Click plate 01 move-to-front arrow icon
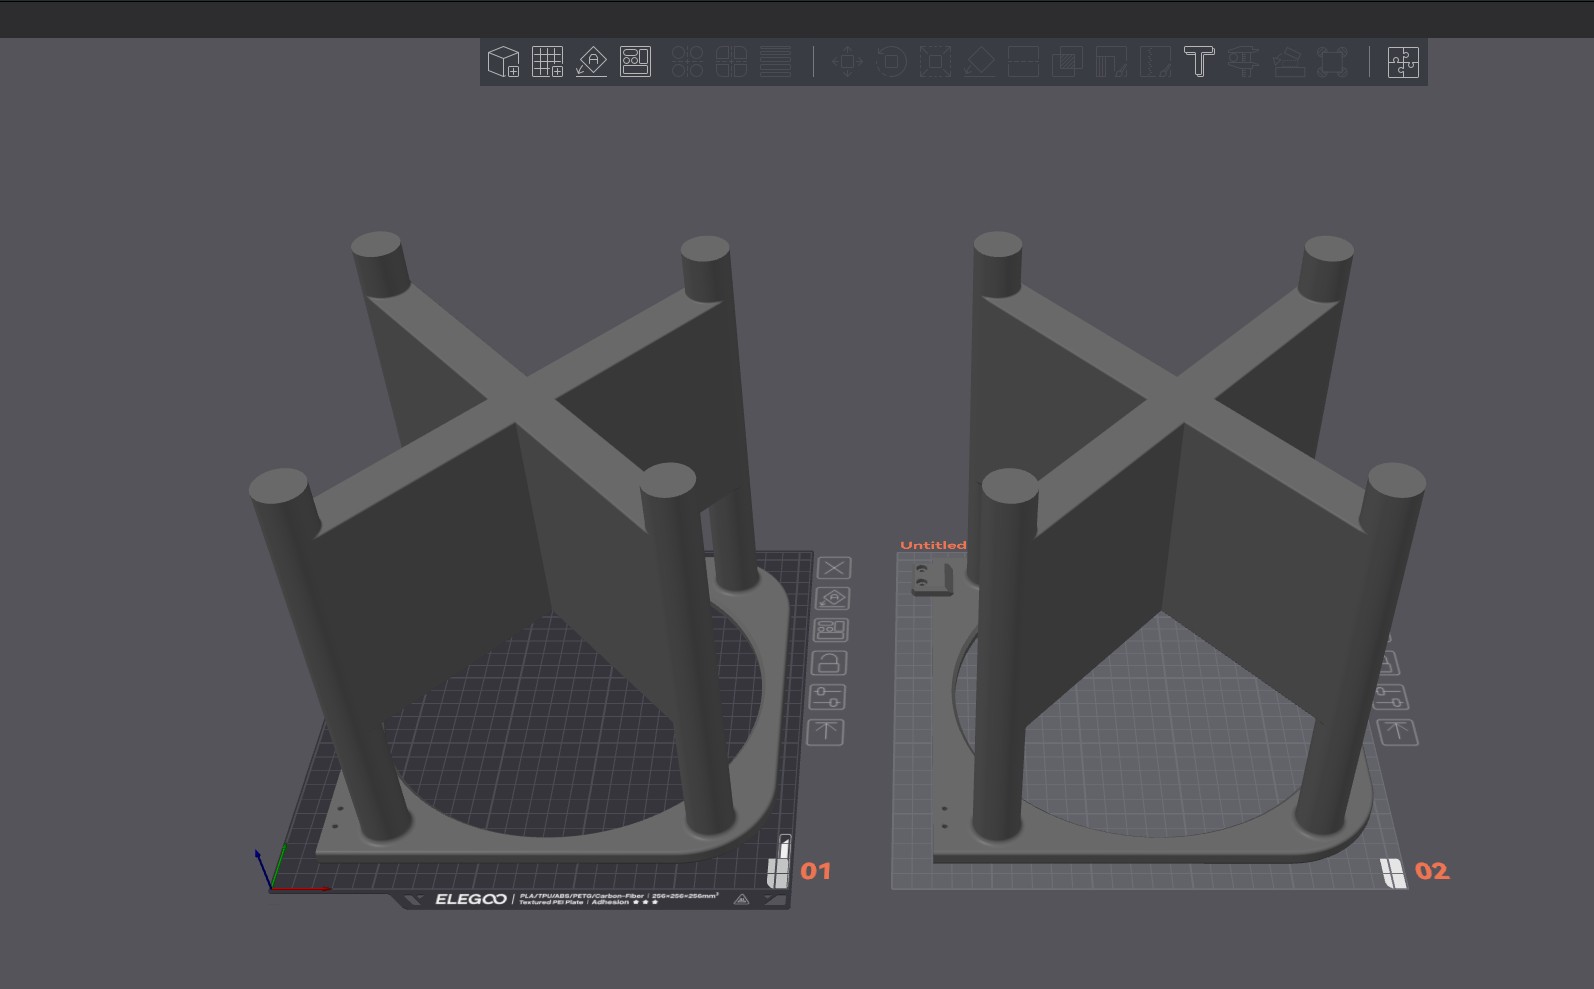 (825, 732)
